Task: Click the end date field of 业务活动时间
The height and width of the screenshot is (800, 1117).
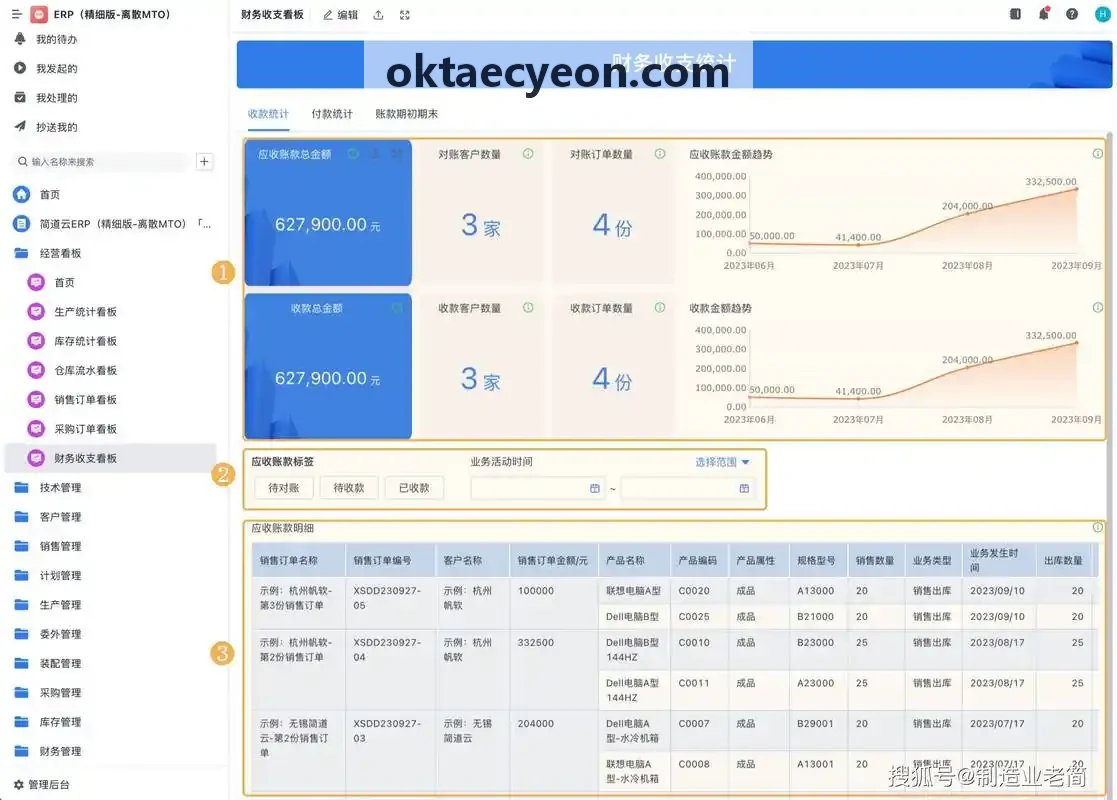Action: [688, 488]
